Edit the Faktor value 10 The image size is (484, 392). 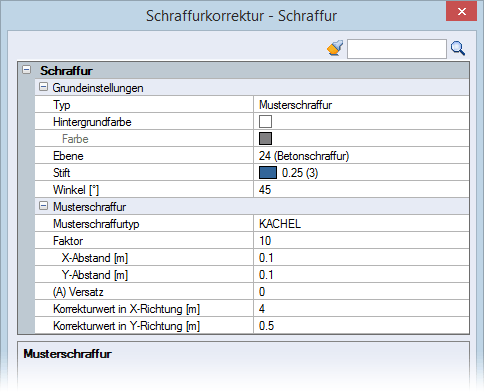click(x=361, y=241)
